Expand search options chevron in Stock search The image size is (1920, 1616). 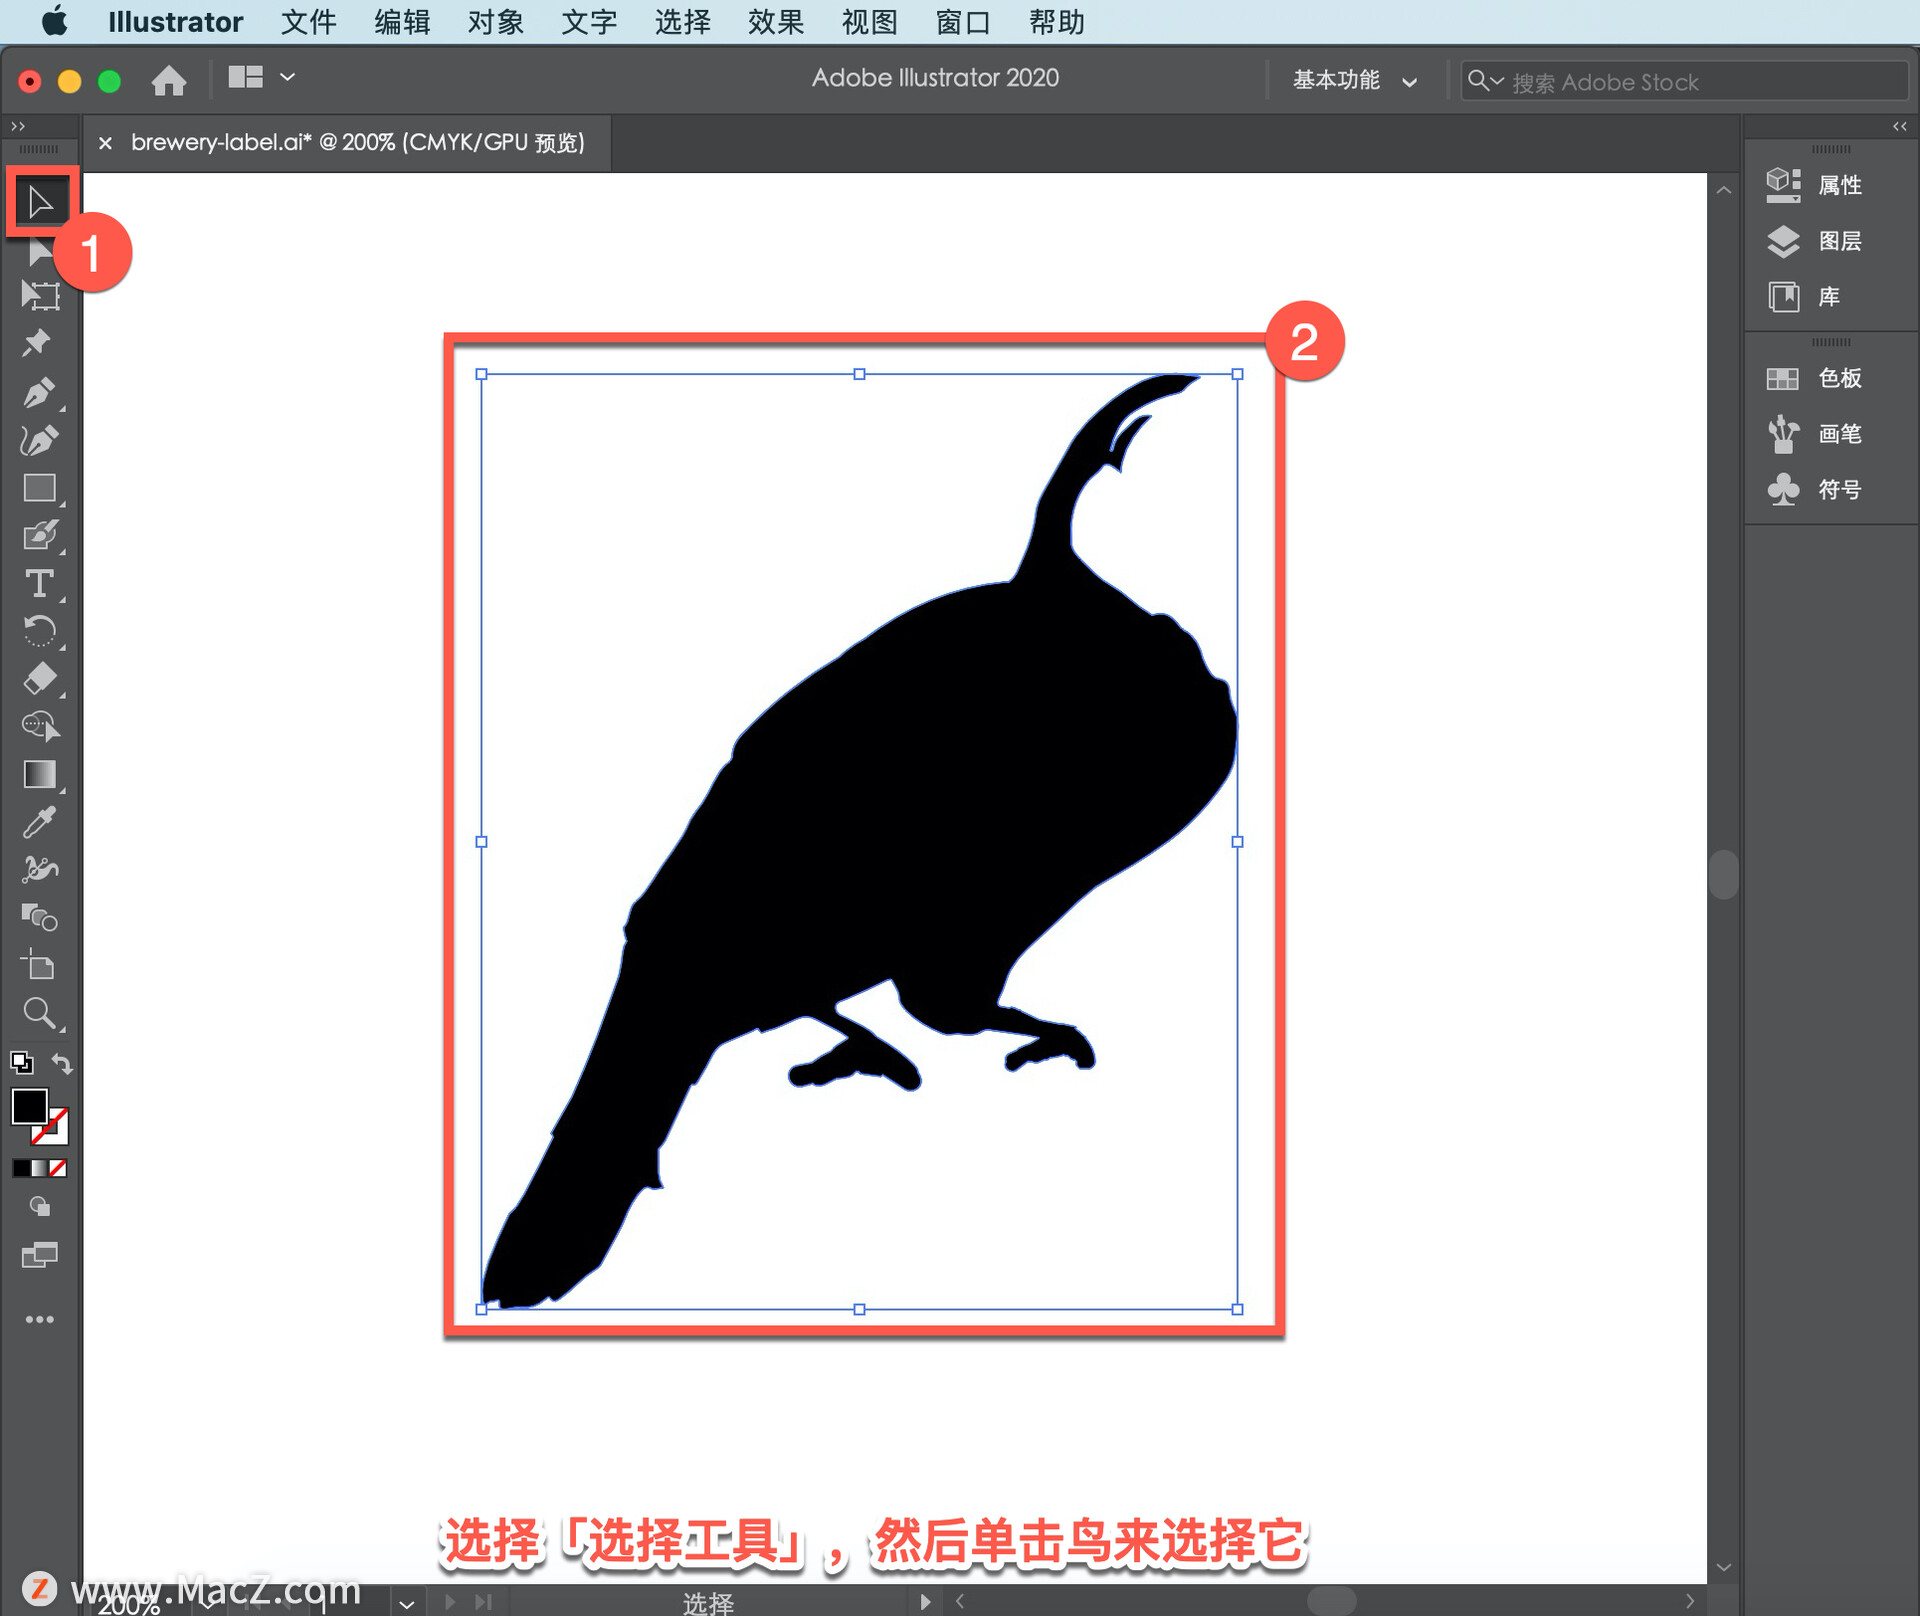coord(1497,80)
